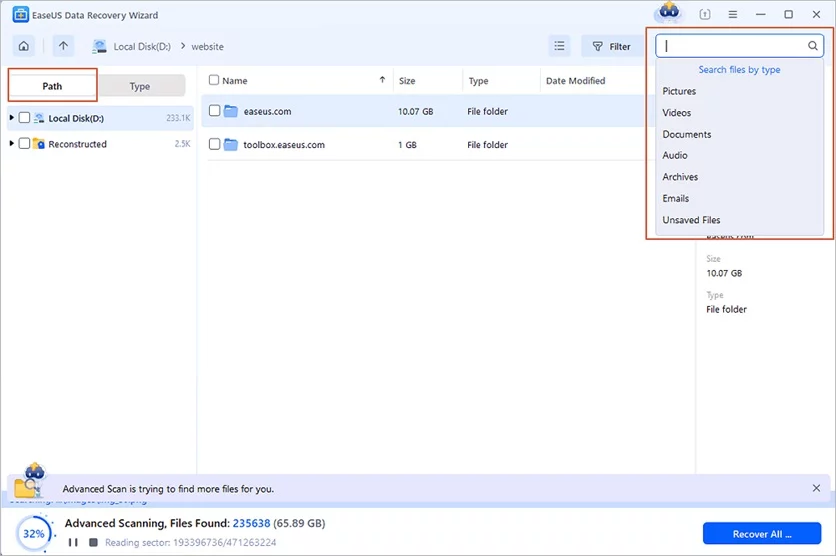Expand the Local Disk(D:) tree node

click(11, 118)
